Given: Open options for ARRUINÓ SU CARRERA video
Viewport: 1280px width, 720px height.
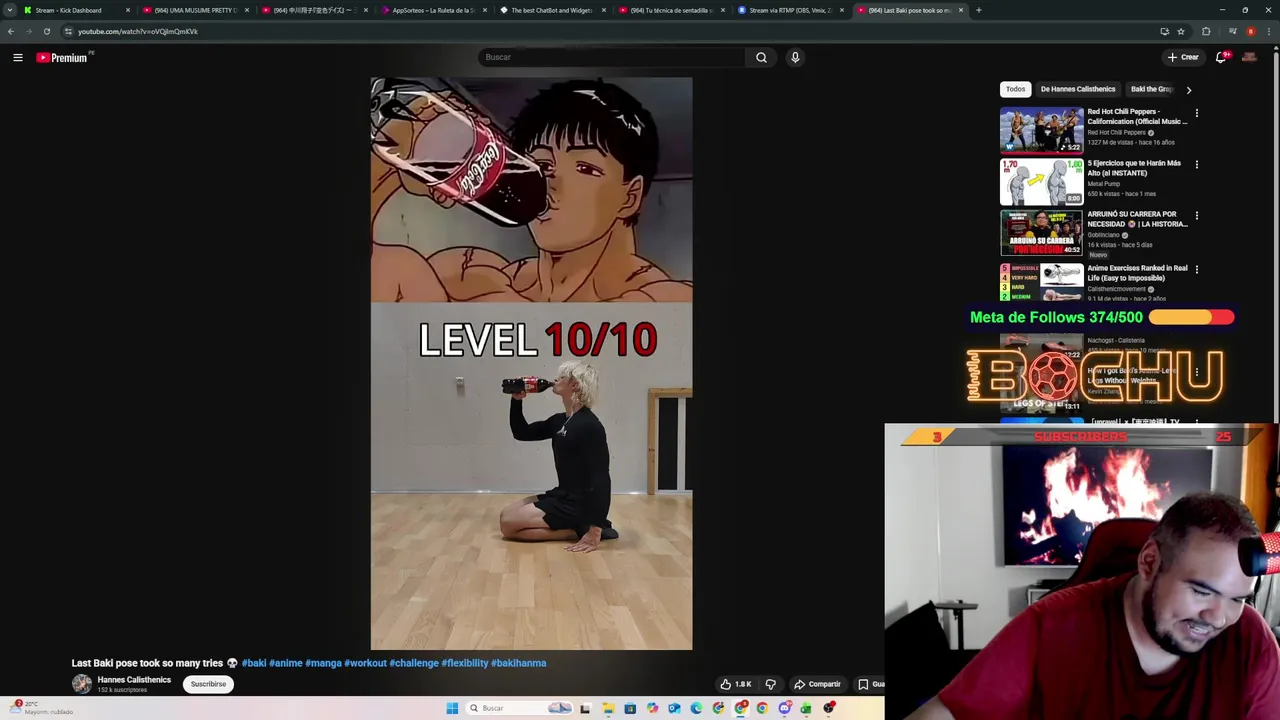Looking at the screenshot, I should 1196,215.
